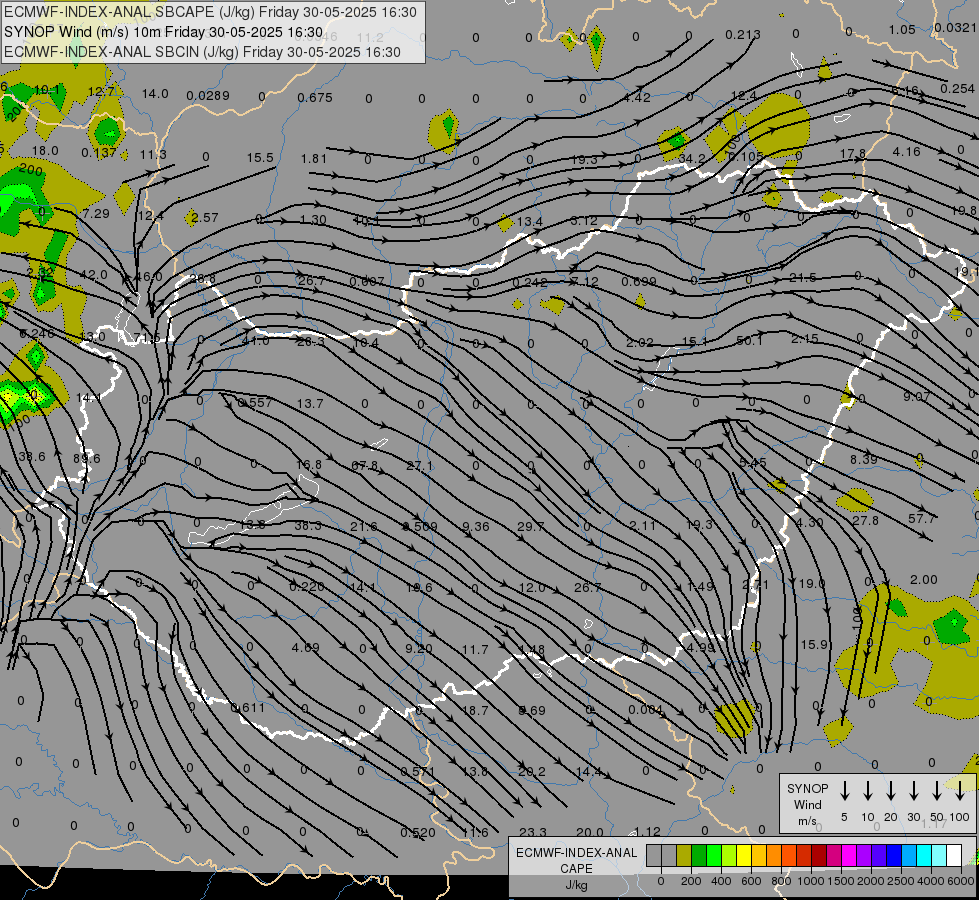Click the map value 13.4
This screenshot has height=900, width=979.
(529, 221)
